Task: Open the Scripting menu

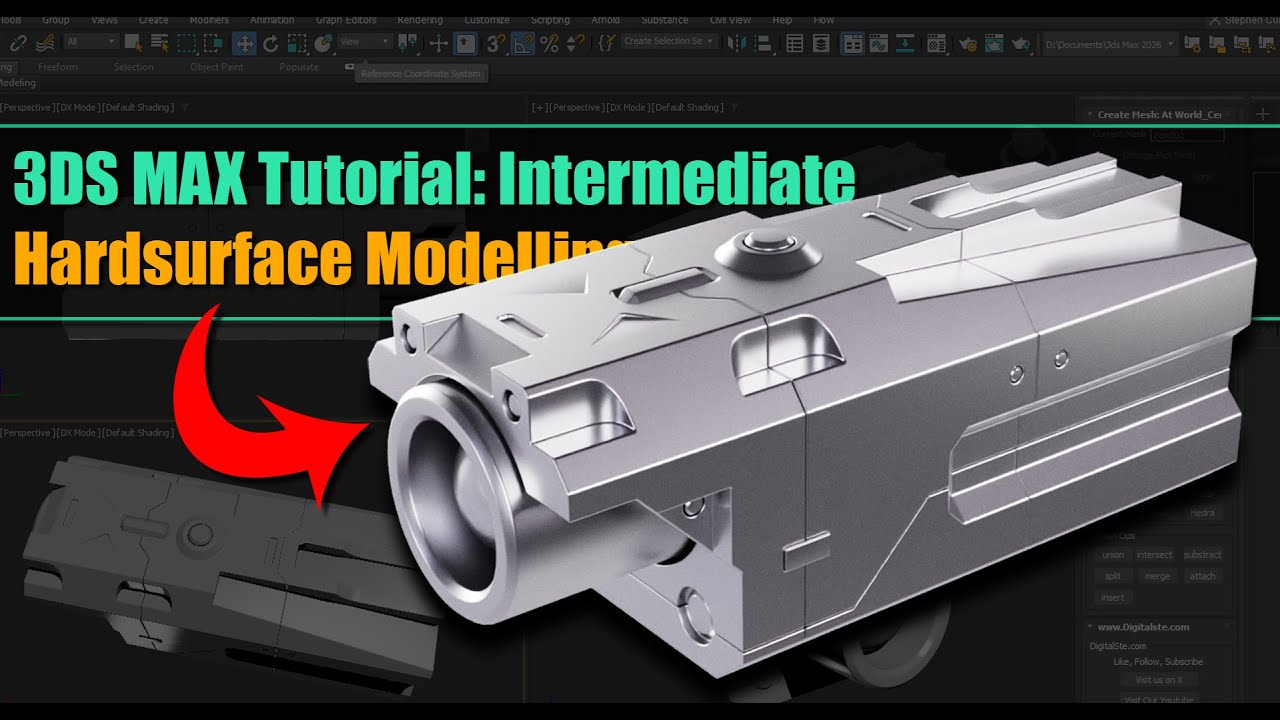Action: [550, 20]
